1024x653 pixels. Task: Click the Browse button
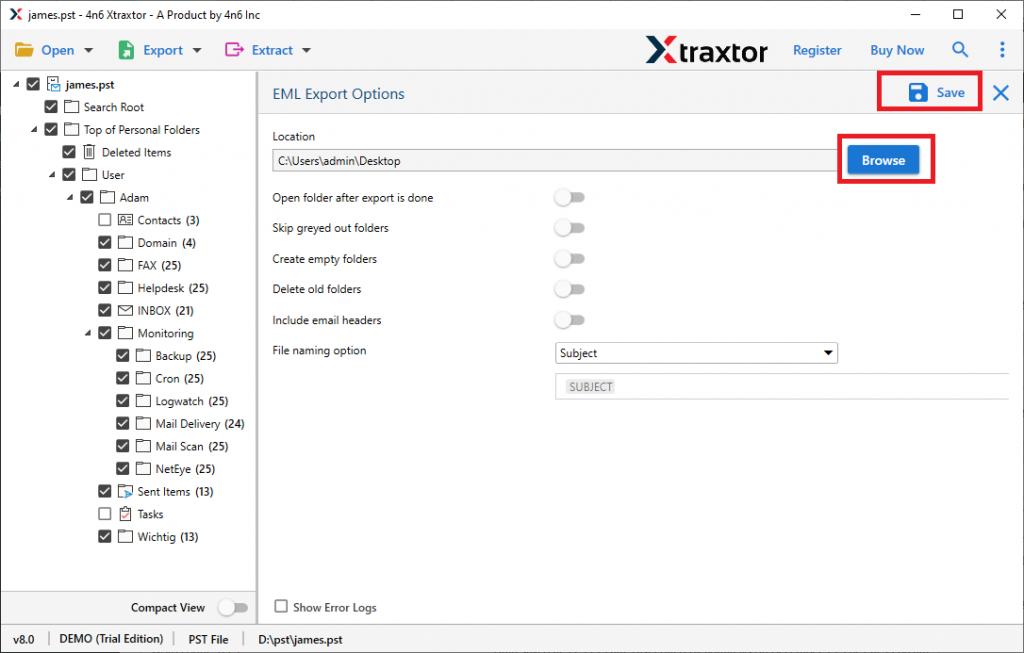pos(883,160)
